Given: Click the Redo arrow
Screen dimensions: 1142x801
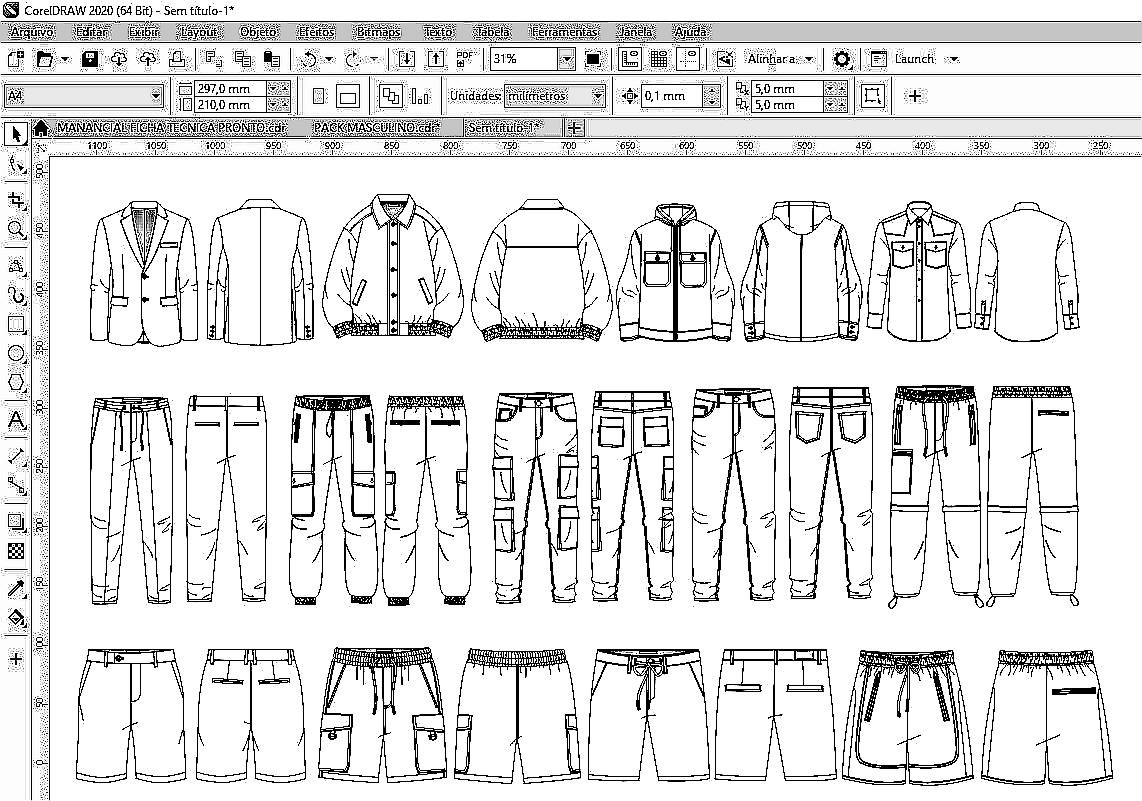Looking at the screenshot, I should pyautogui.click(x=353, y=59).
